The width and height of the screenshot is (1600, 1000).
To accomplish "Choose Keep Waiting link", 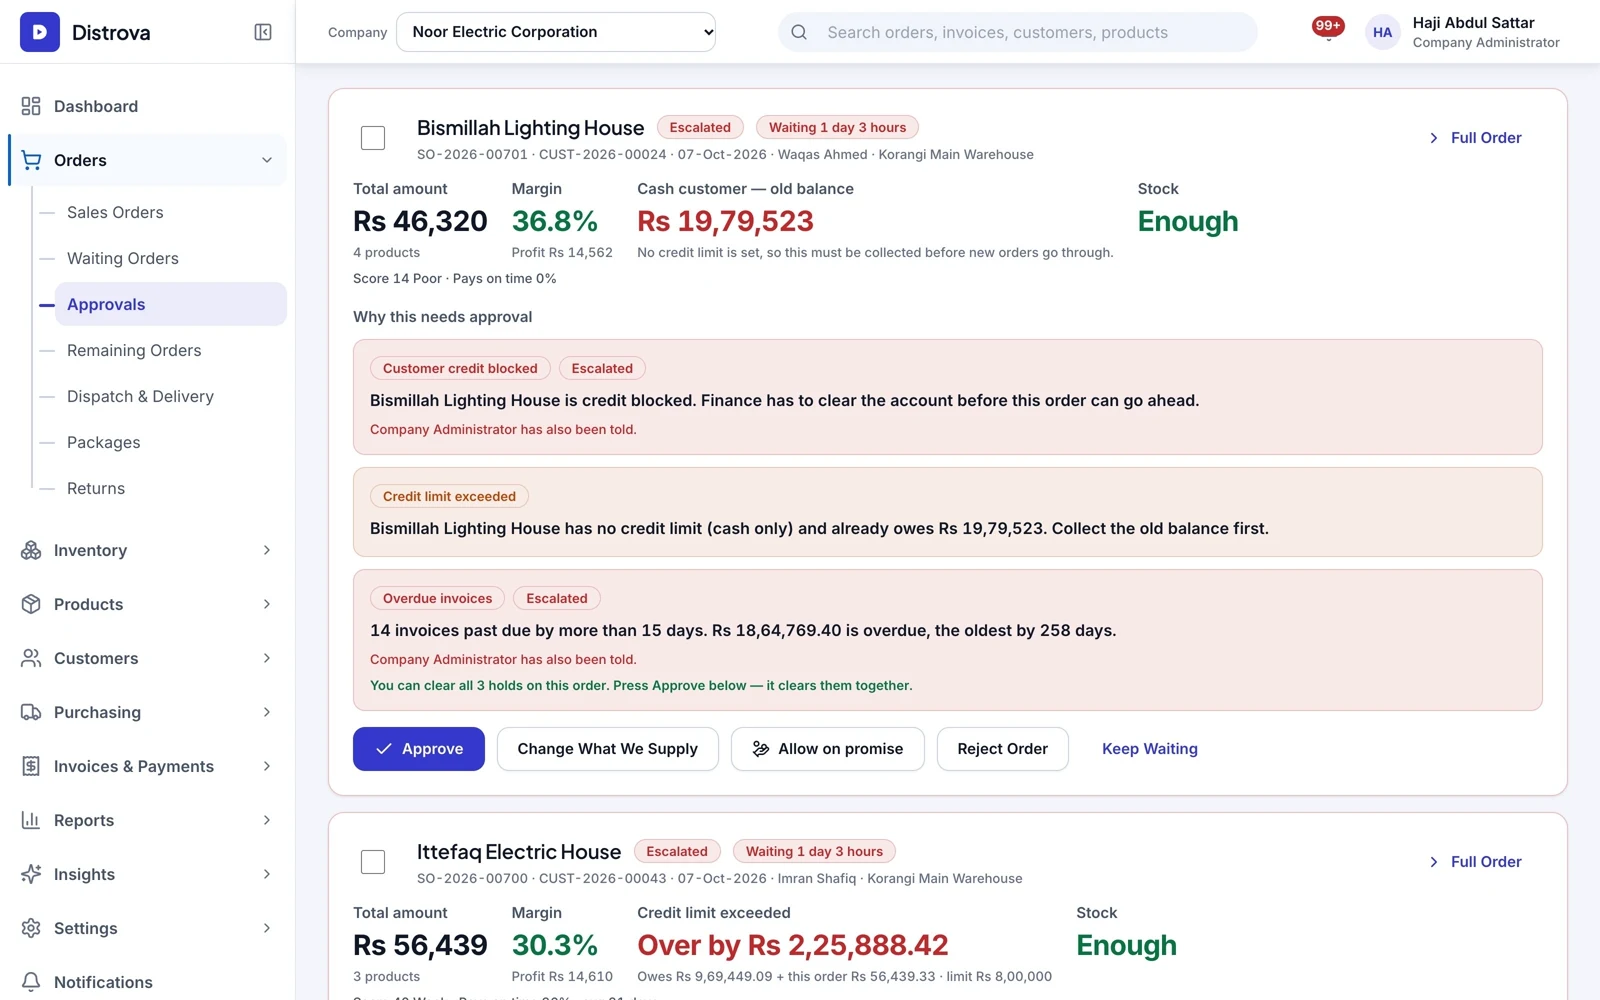I will tap(1149, 749).
